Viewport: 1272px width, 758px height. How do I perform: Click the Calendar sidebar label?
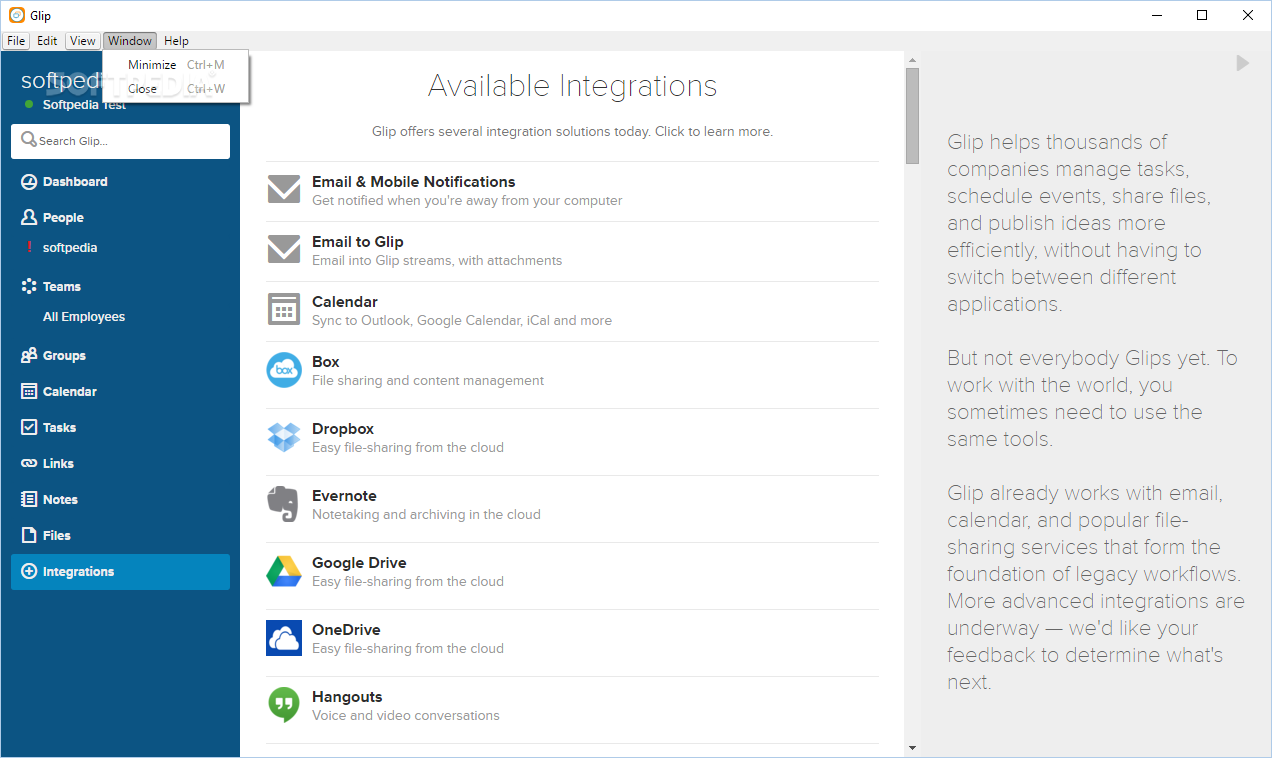click(x=70, y=391)
